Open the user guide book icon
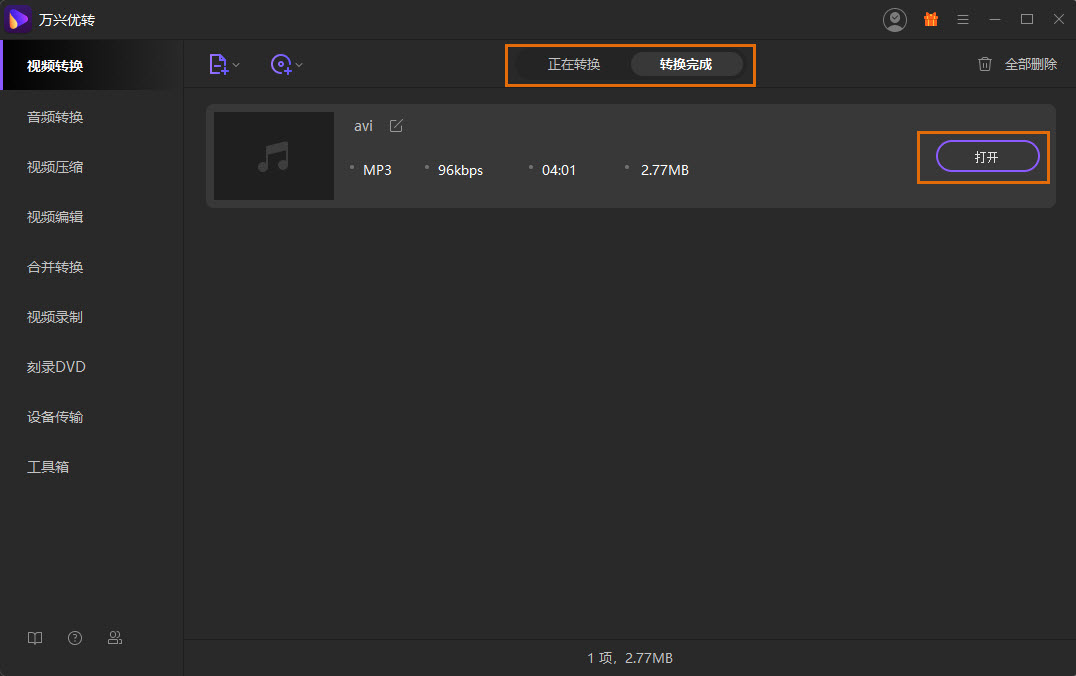 [35, 638]
